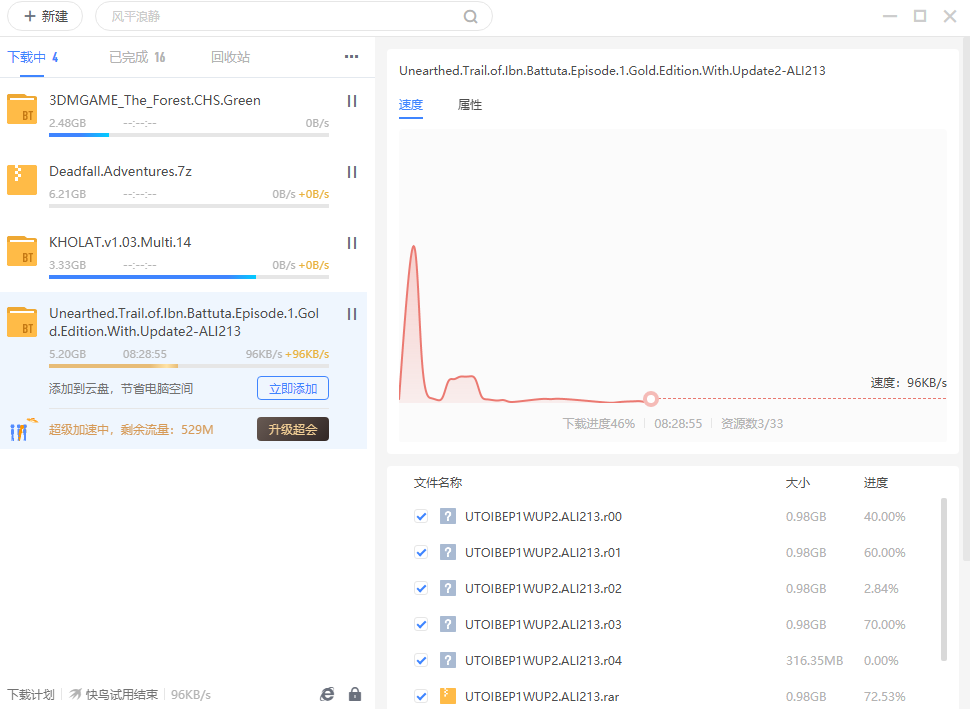The image size is (970, 709).
Task: Open the 回收站 tab
Action: (230, 57)
